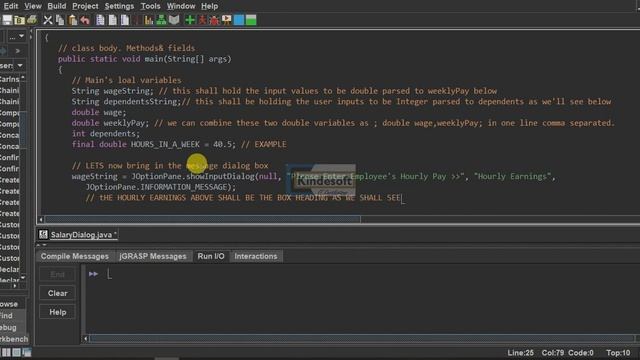Click the editor horizontal scrollbar thumb
Image resolution: width=640 pixels, height=360 pixels.
tap(202, 220)
